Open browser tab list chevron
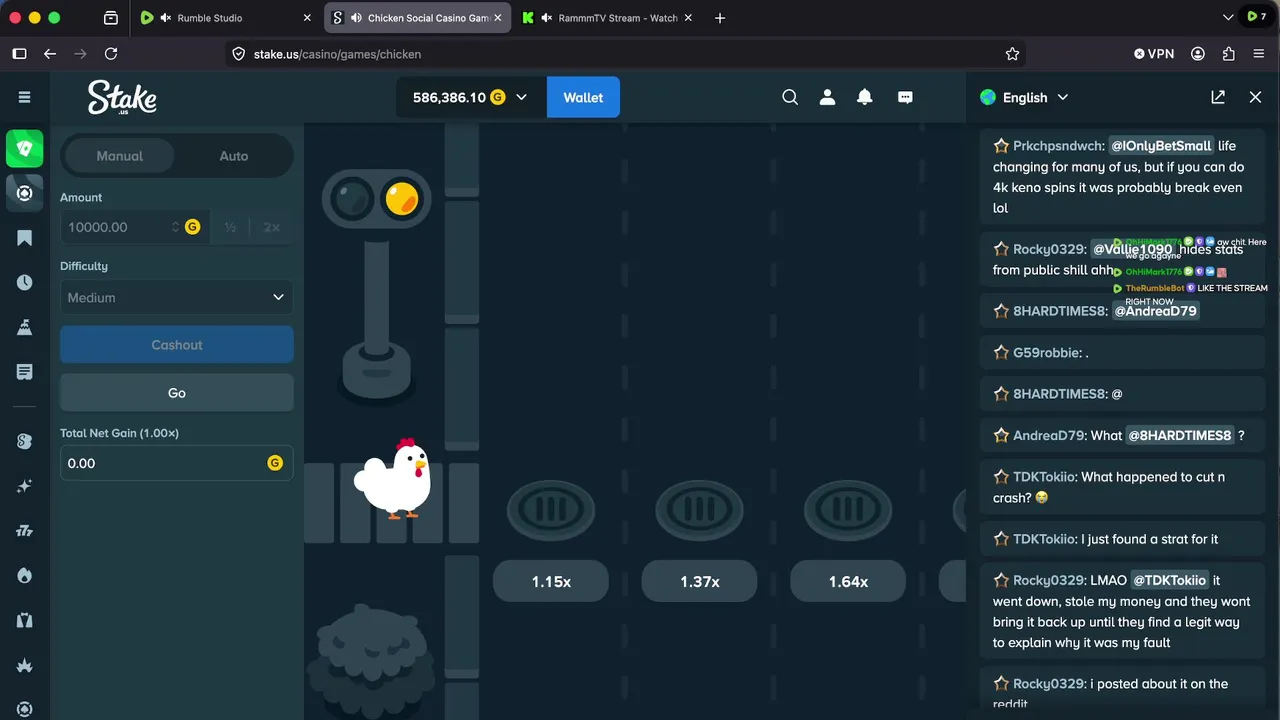The width and height of the screenshot is (1280, 720). [1228, 18]
